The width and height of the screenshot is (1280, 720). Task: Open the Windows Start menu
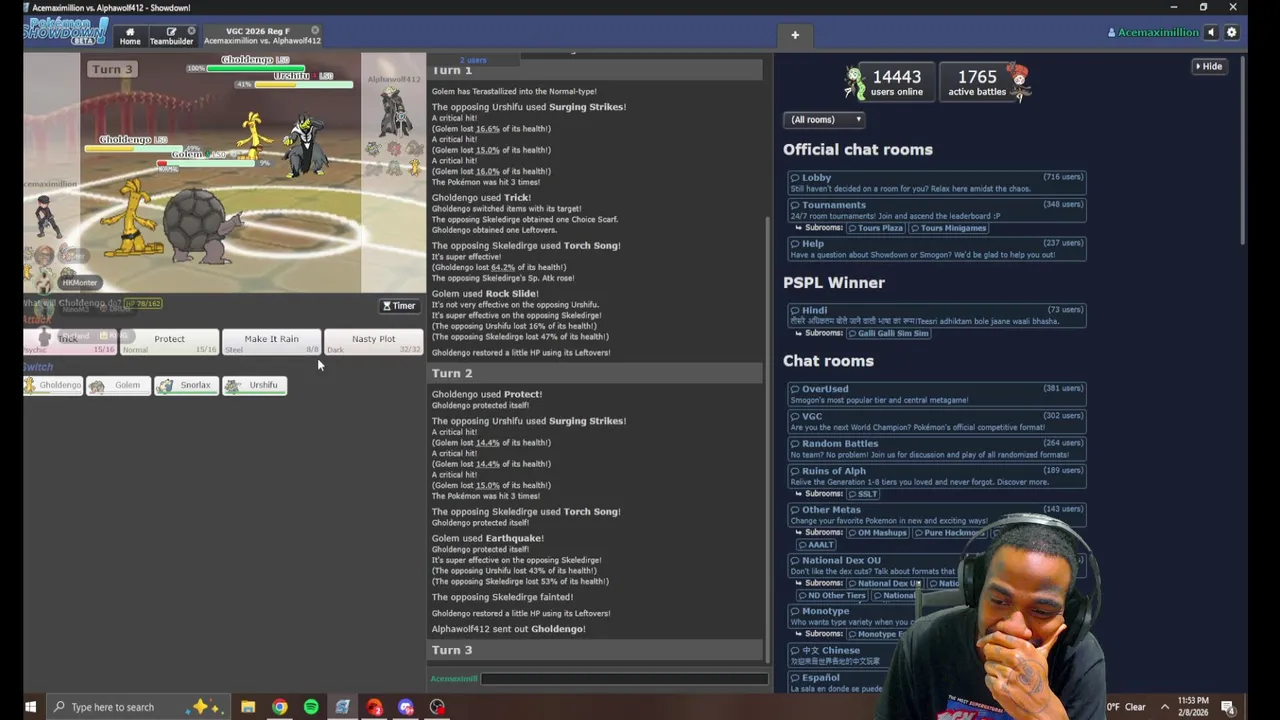(x=30, y=707)
